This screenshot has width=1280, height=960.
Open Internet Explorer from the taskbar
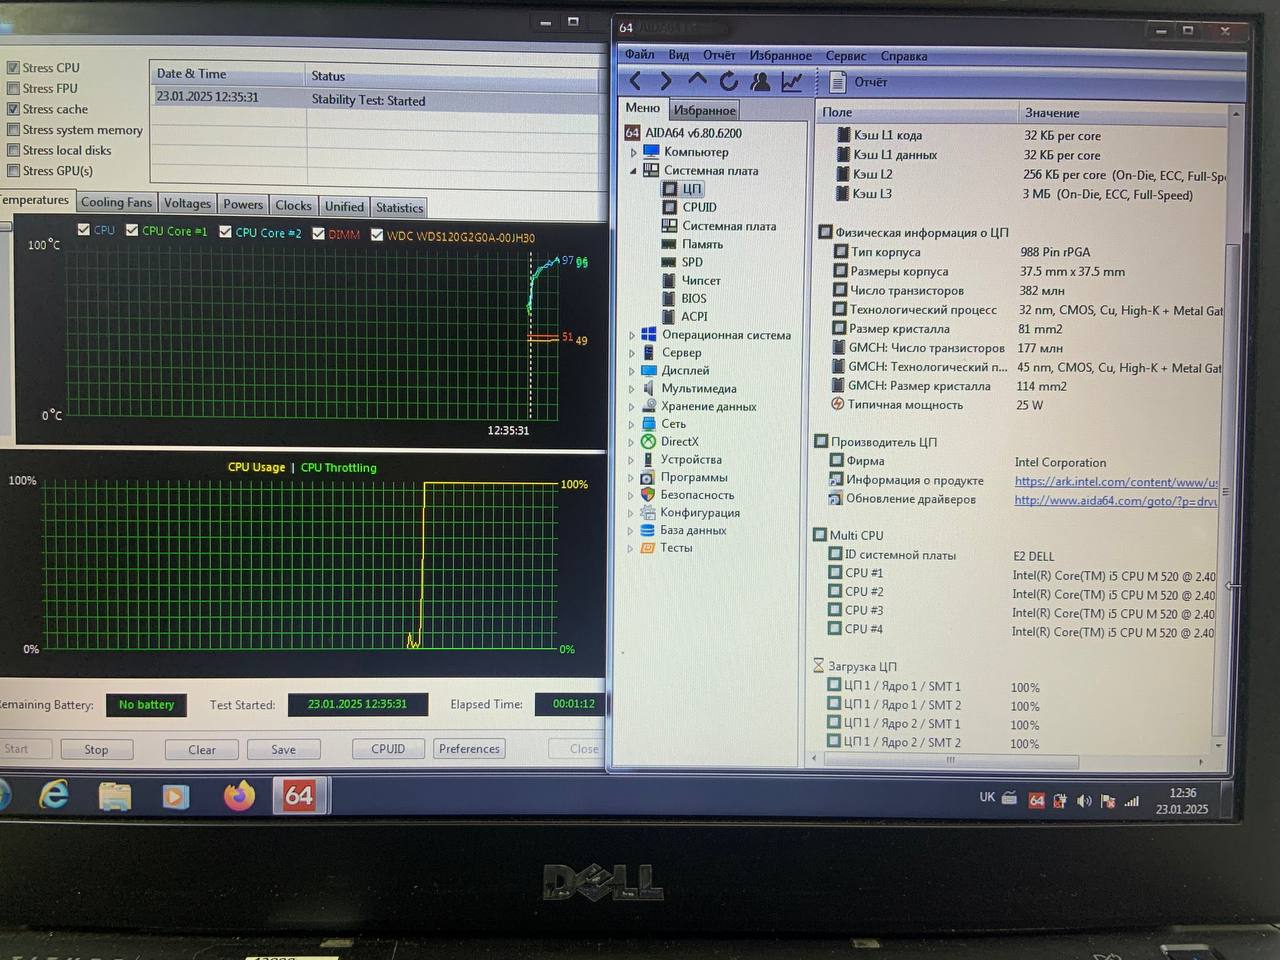(x=54, y=796)
